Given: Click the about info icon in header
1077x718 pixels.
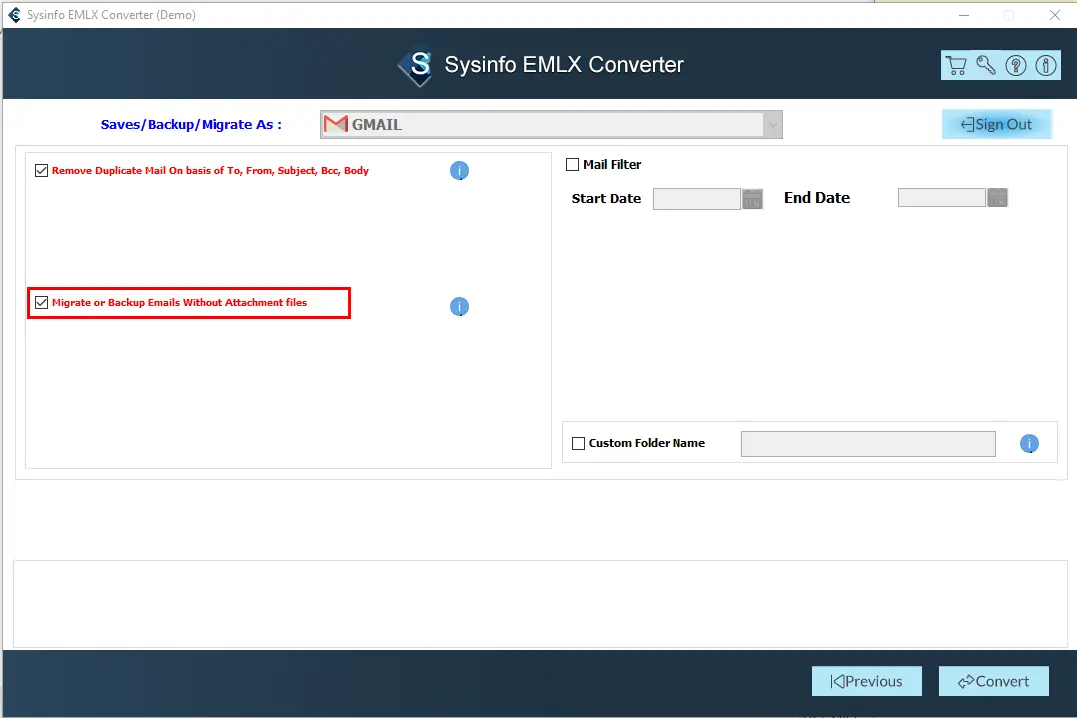Looking at the screenshot, I should [x=1046, y=65].
